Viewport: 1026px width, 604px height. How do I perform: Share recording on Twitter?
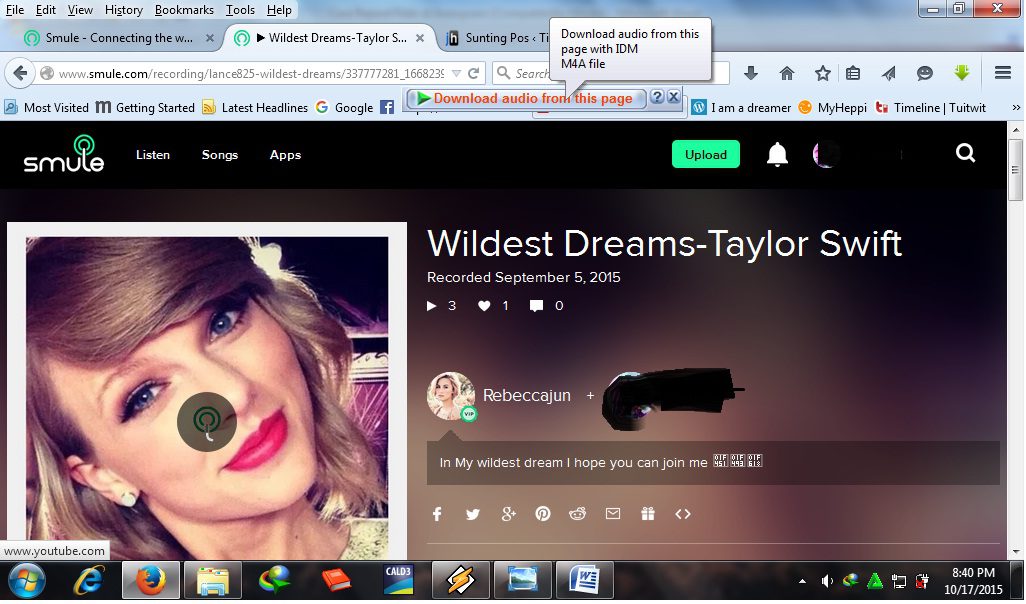tap(472, 514)
